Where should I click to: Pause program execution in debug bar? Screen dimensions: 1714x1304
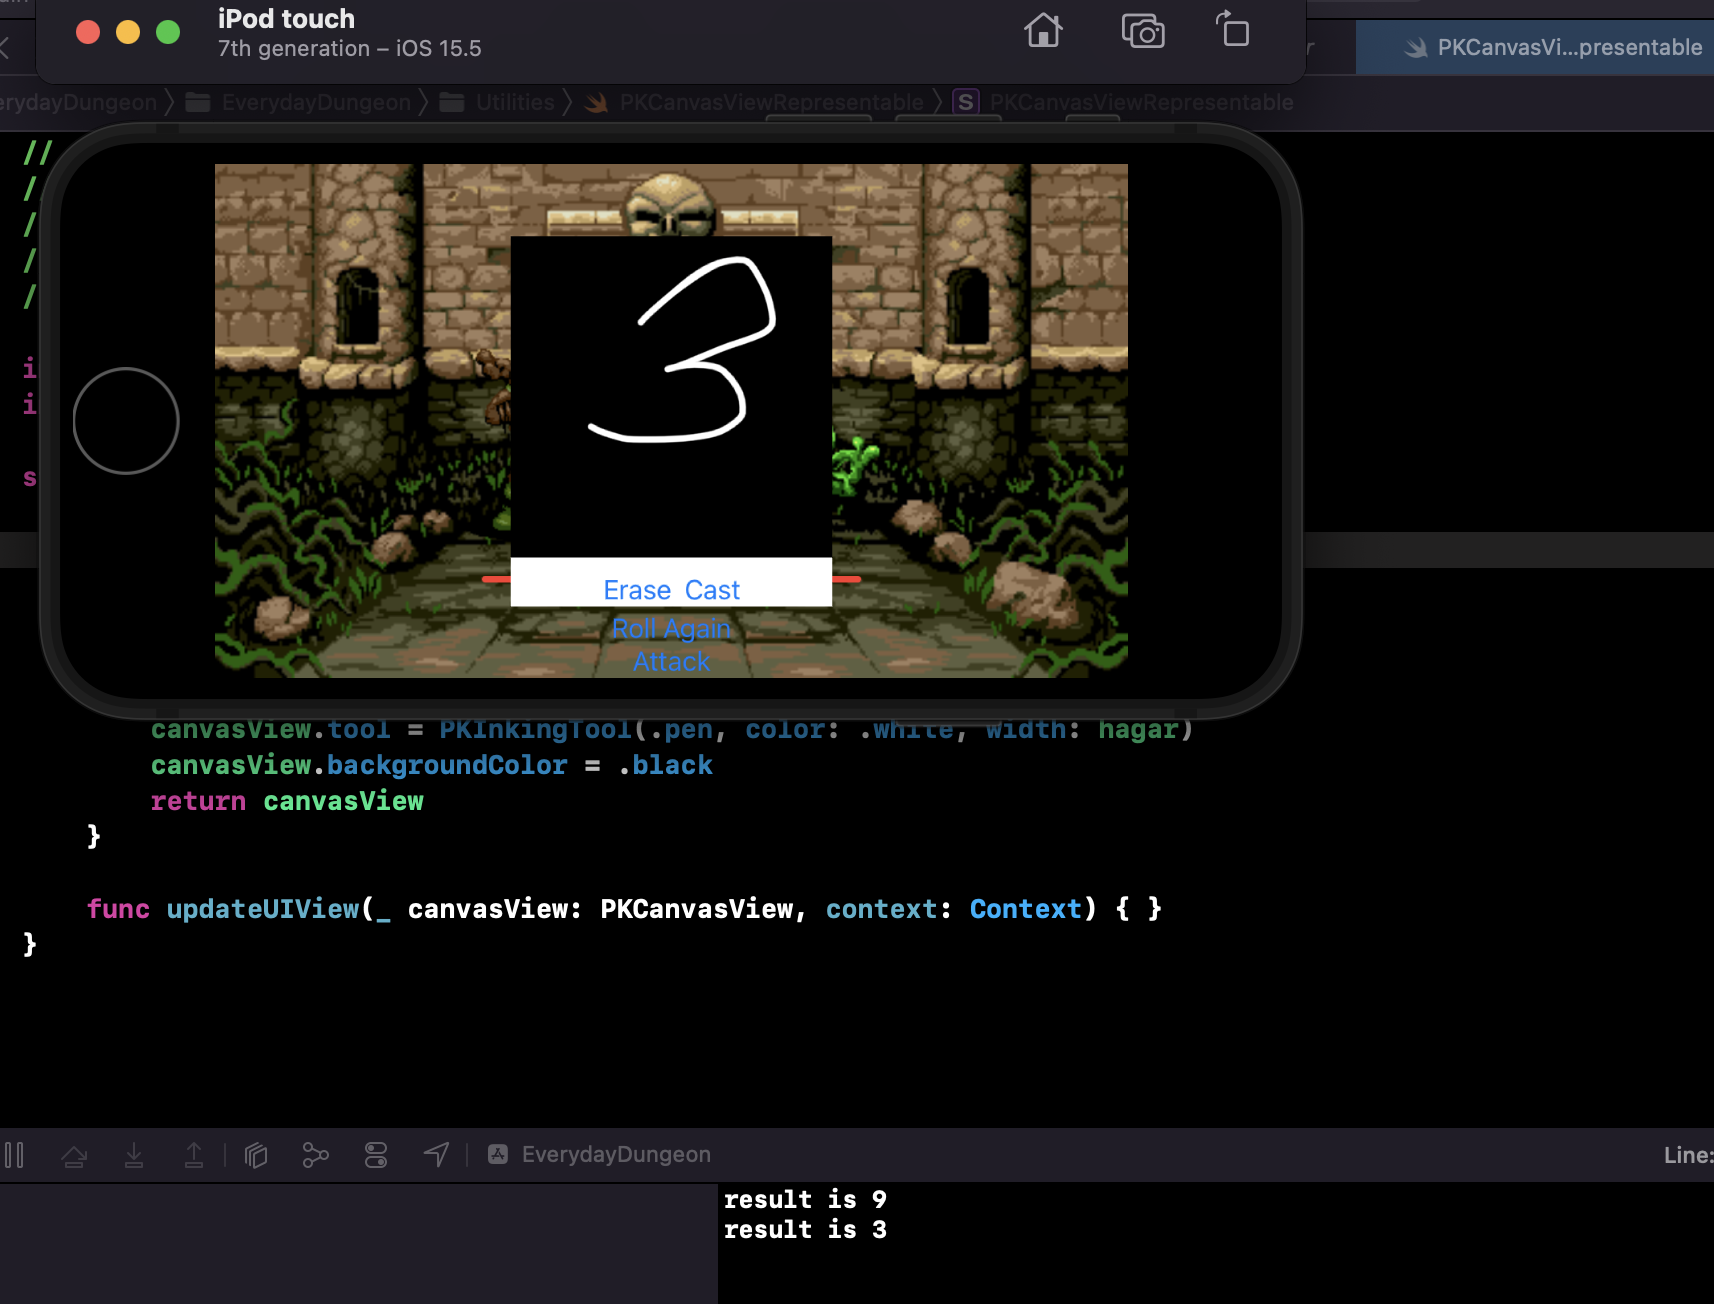(14, 1155)
